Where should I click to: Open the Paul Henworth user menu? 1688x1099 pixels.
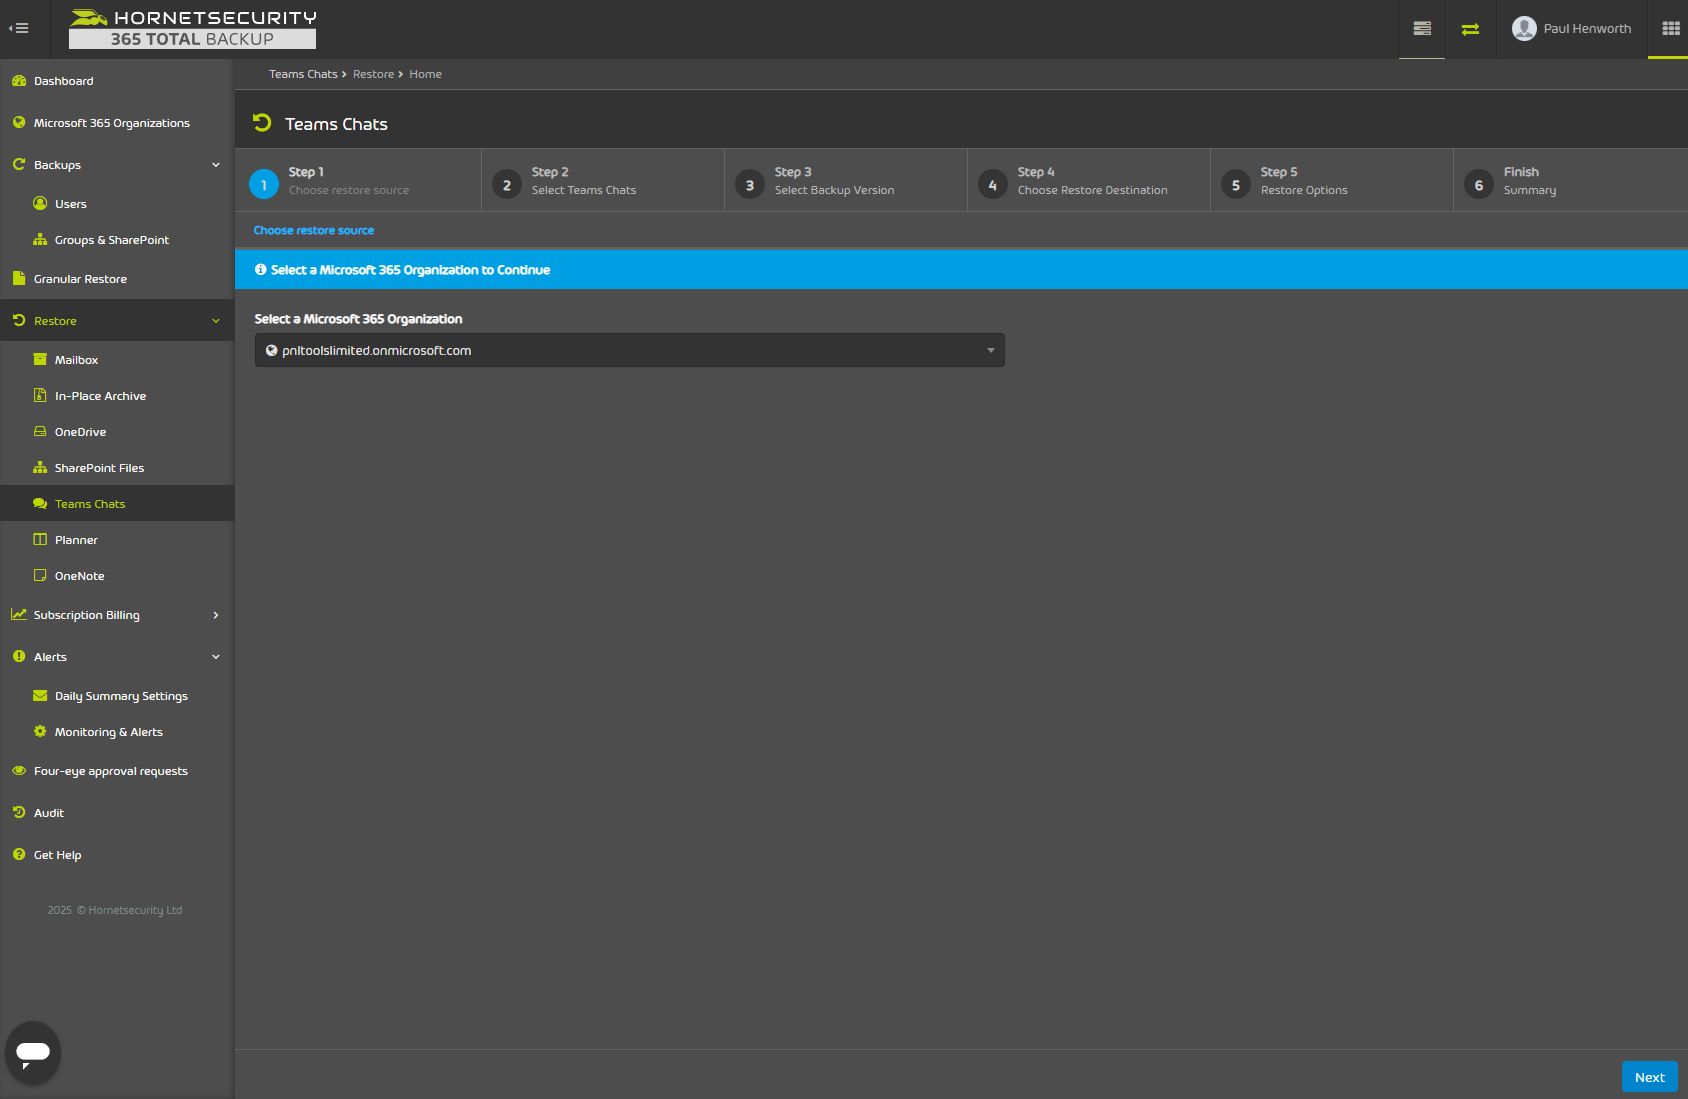1572,28
